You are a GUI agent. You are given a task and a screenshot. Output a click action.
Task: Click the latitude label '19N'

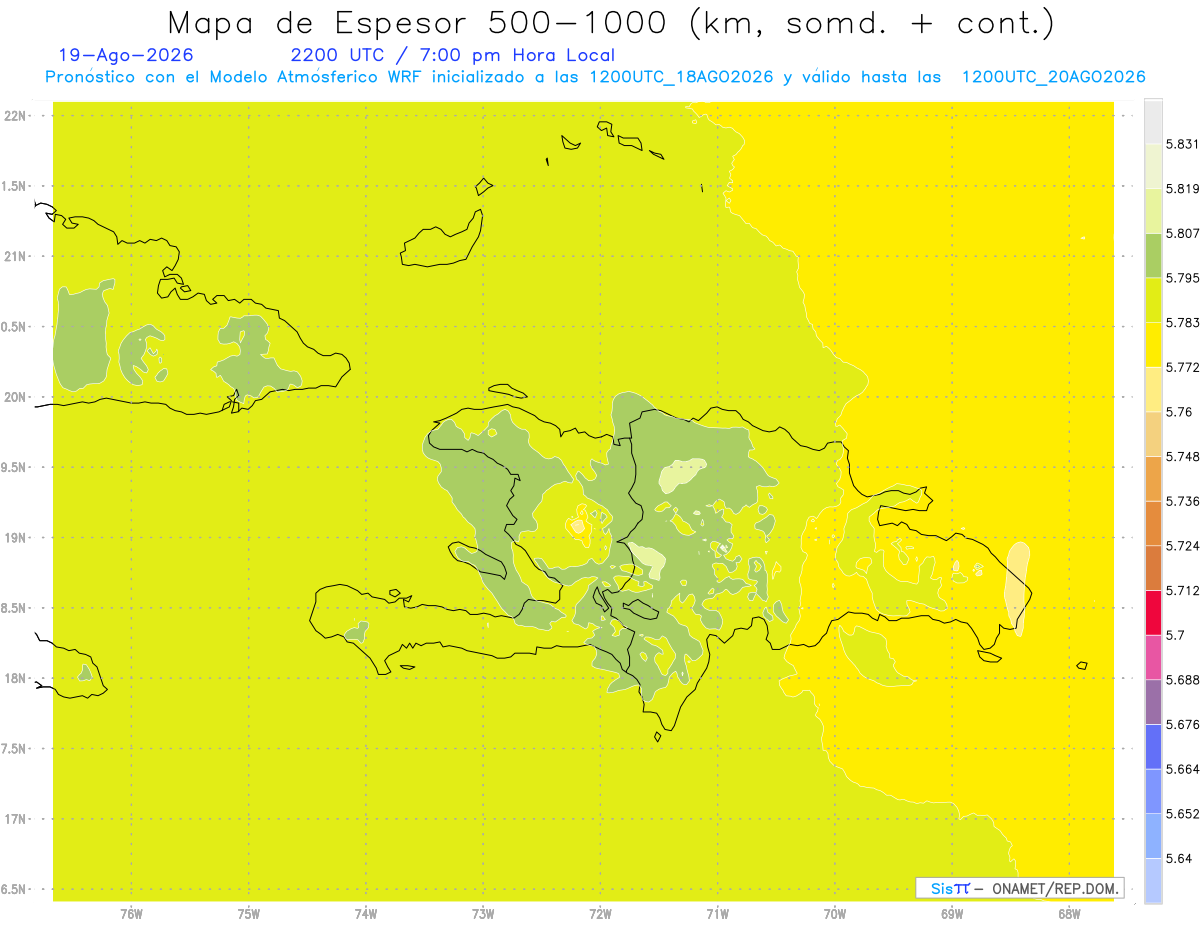(16, 538)
